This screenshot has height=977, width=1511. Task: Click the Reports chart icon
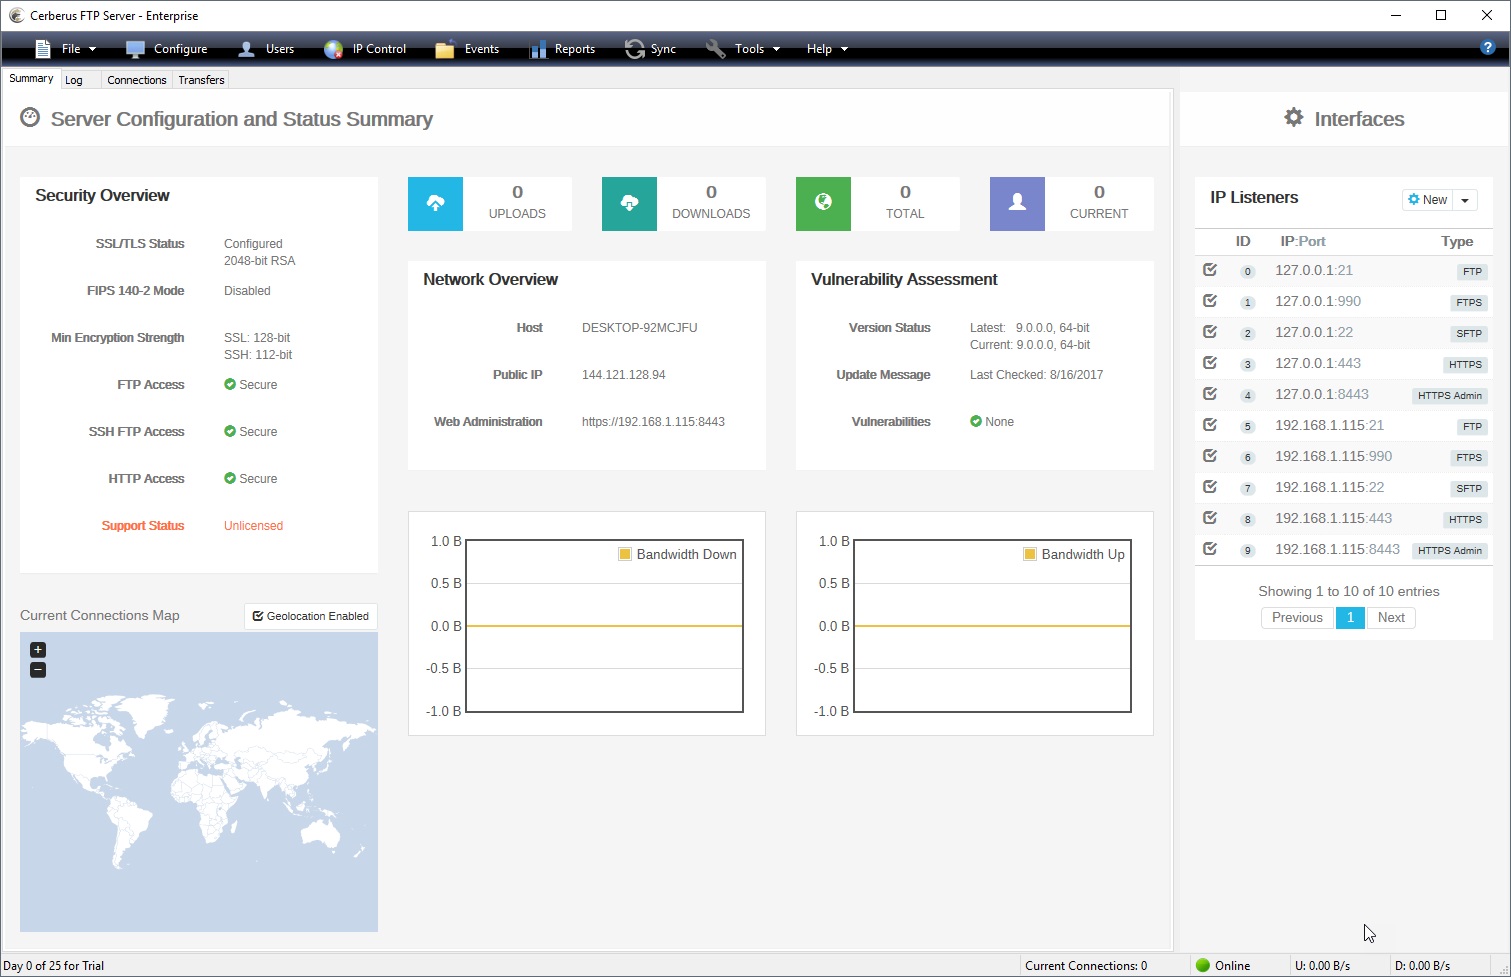coord(539,49)
